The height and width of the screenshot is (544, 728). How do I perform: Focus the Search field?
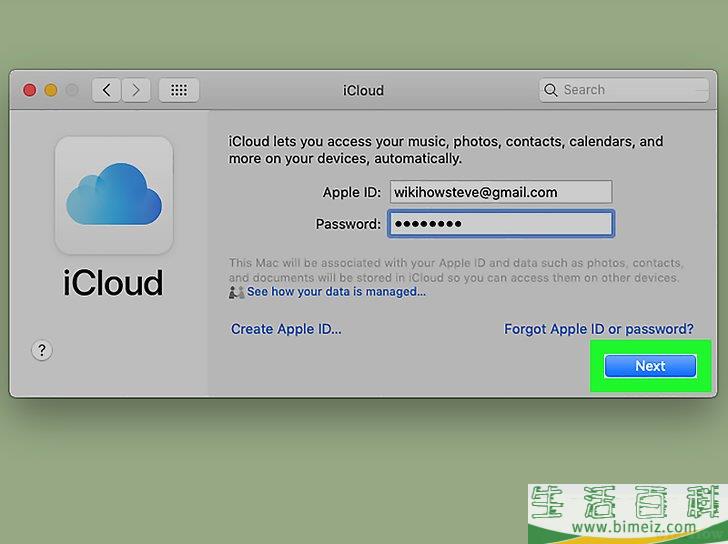coord(624,90)
